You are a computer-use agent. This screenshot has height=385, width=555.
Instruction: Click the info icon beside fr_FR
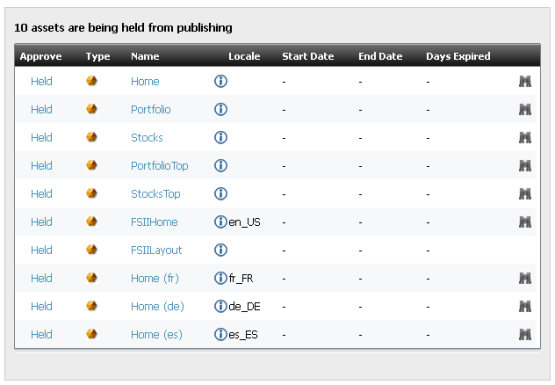[221, 278]
